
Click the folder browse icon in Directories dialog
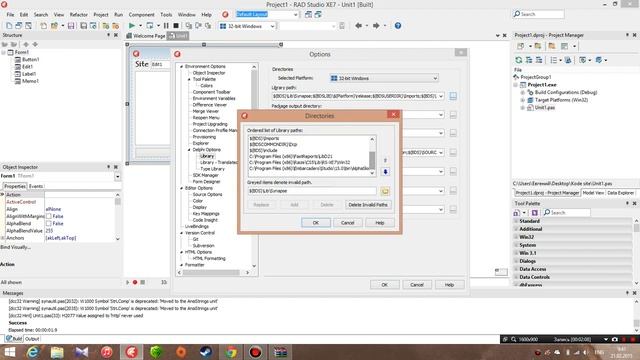[x=385, y=191]
